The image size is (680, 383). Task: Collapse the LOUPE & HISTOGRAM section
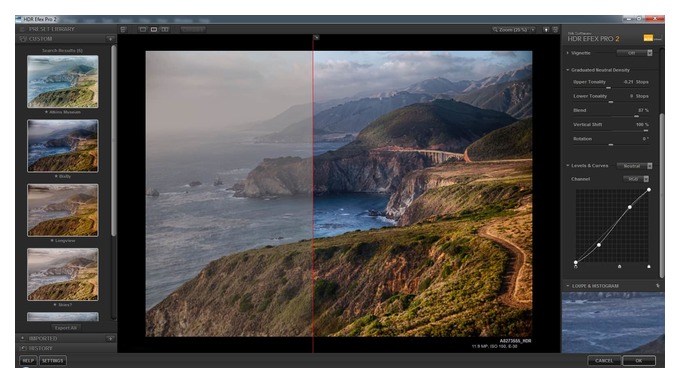(567, 286)
